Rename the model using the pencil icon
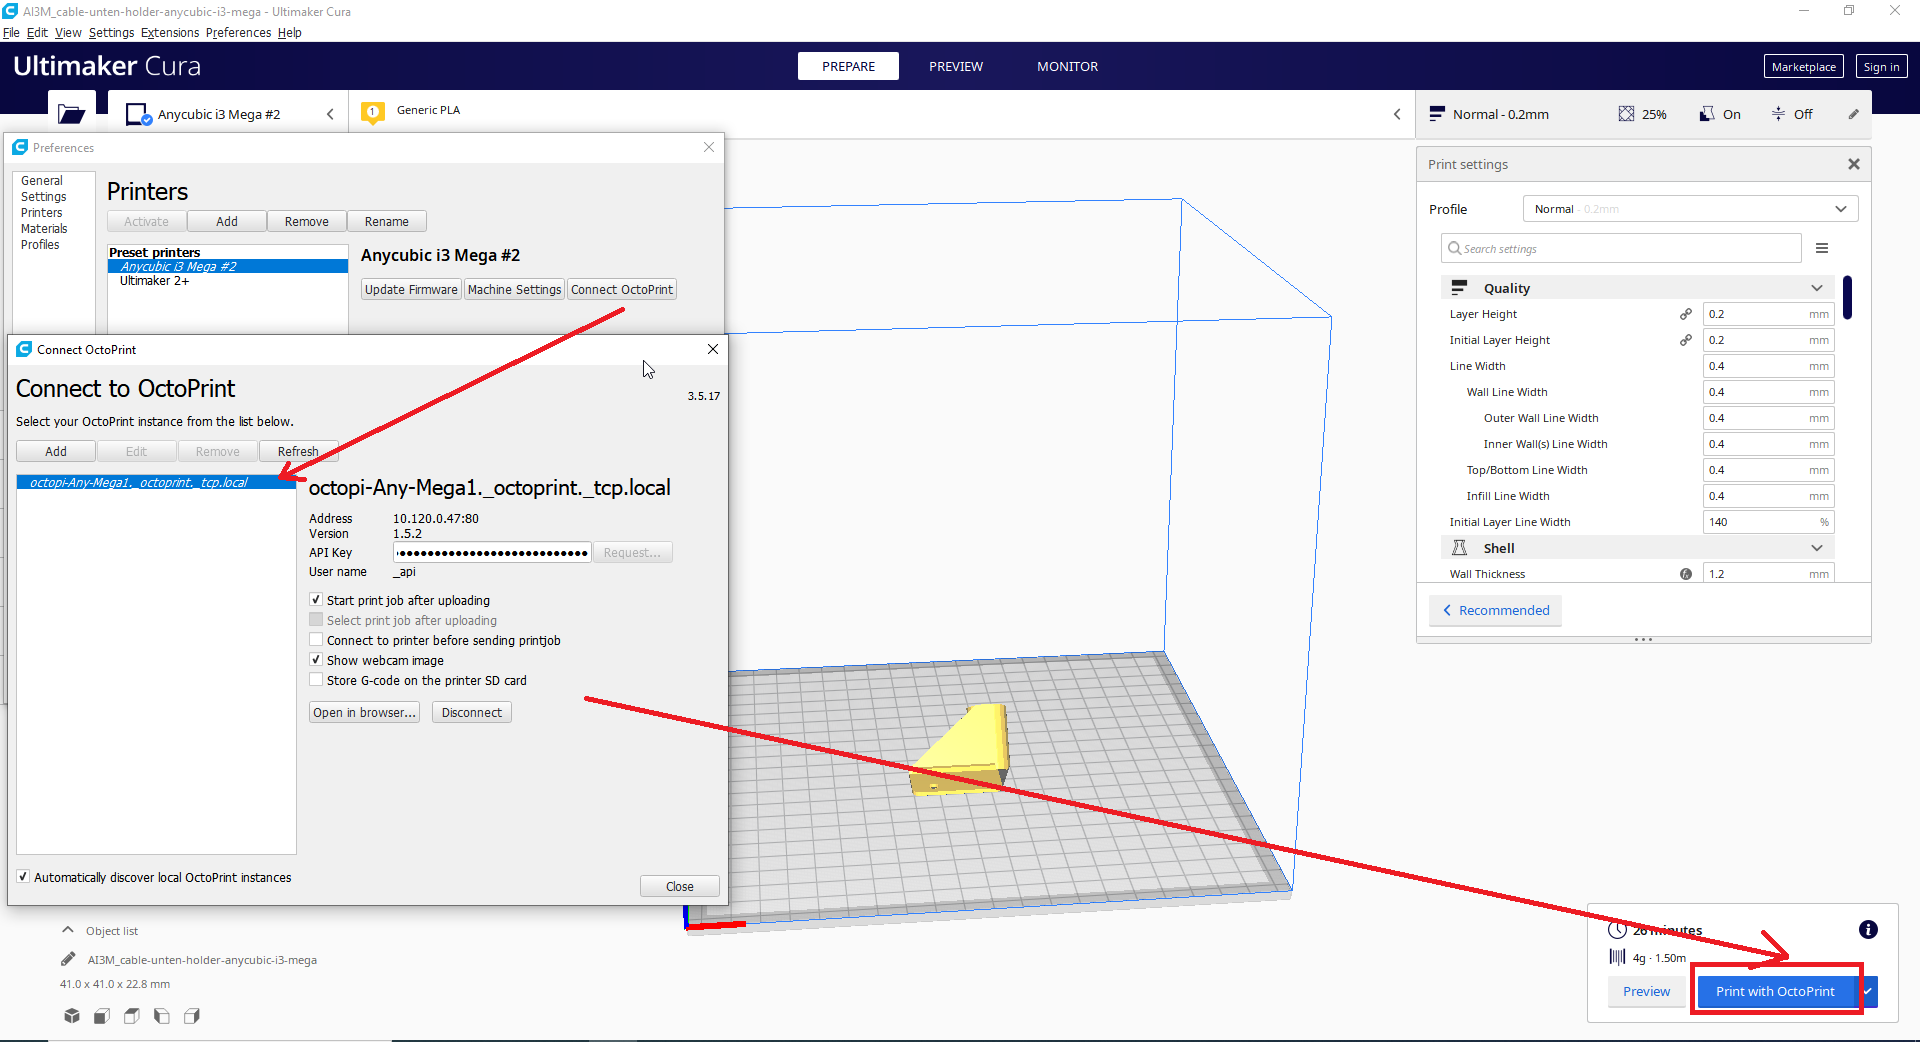Viewport: 1920px width, 1042px height. coord(67,958)
